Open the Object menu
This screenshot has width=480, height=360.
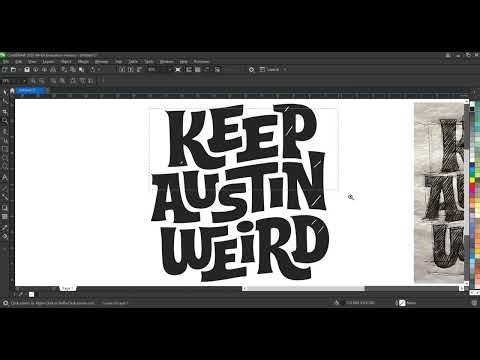click(66, 62)
